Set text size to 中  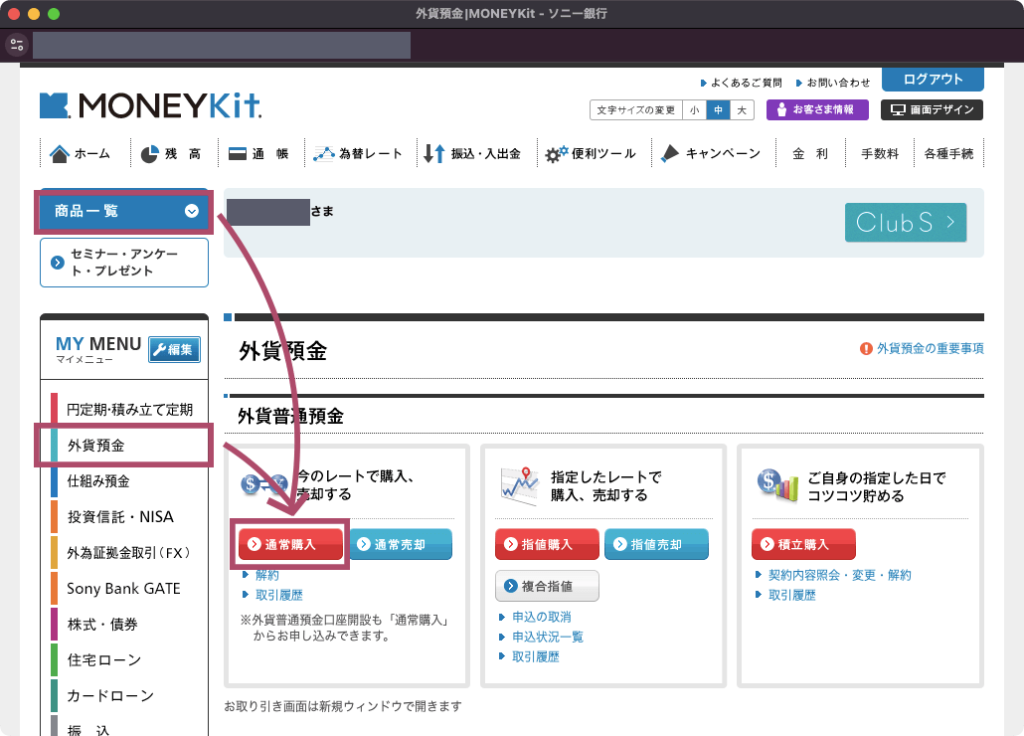pos(718,110)
